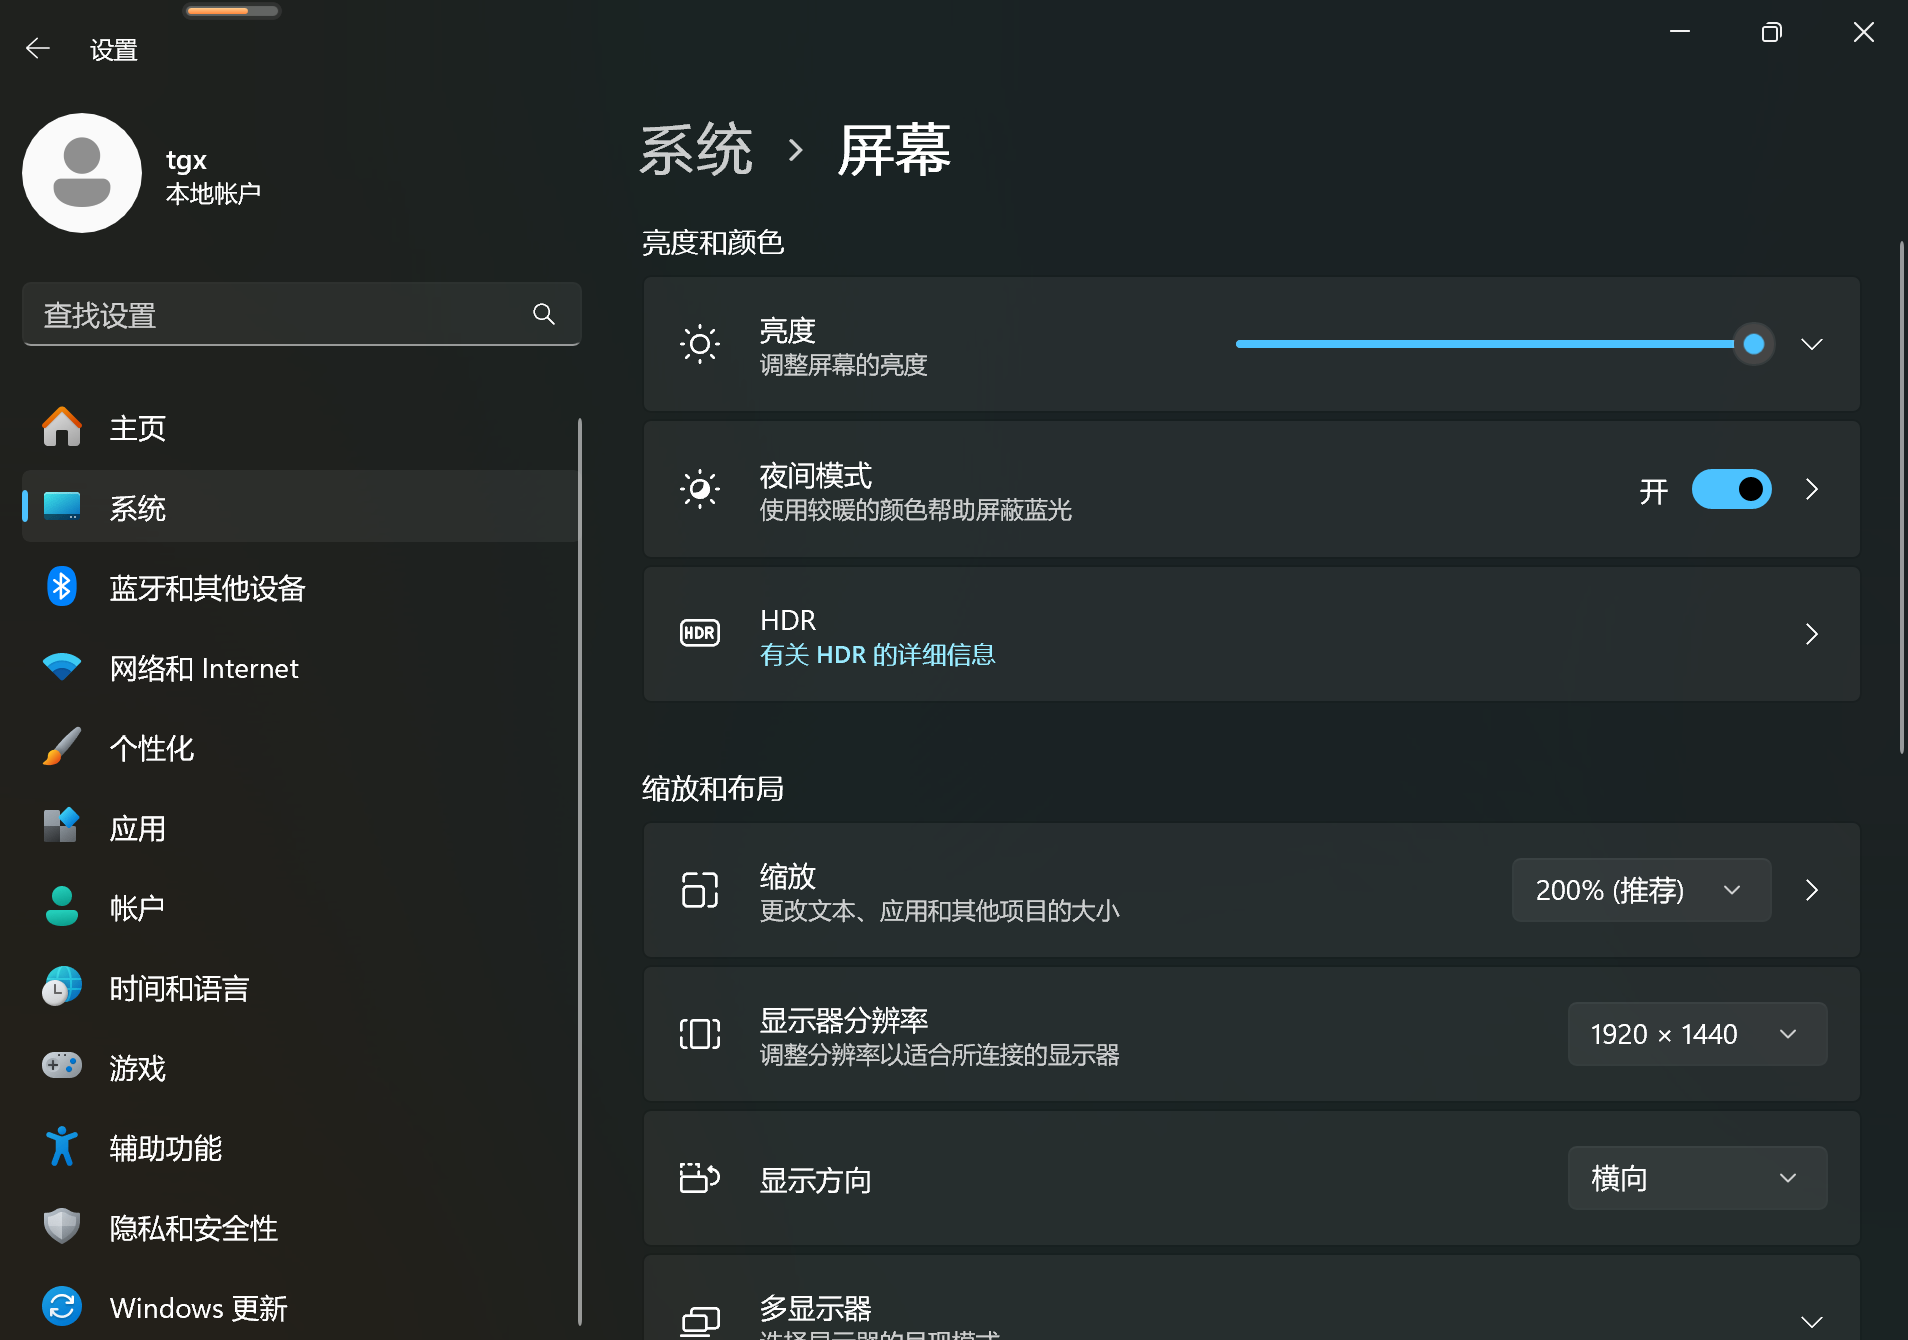Click the display orientation icon

click(x=700, y=1178)
